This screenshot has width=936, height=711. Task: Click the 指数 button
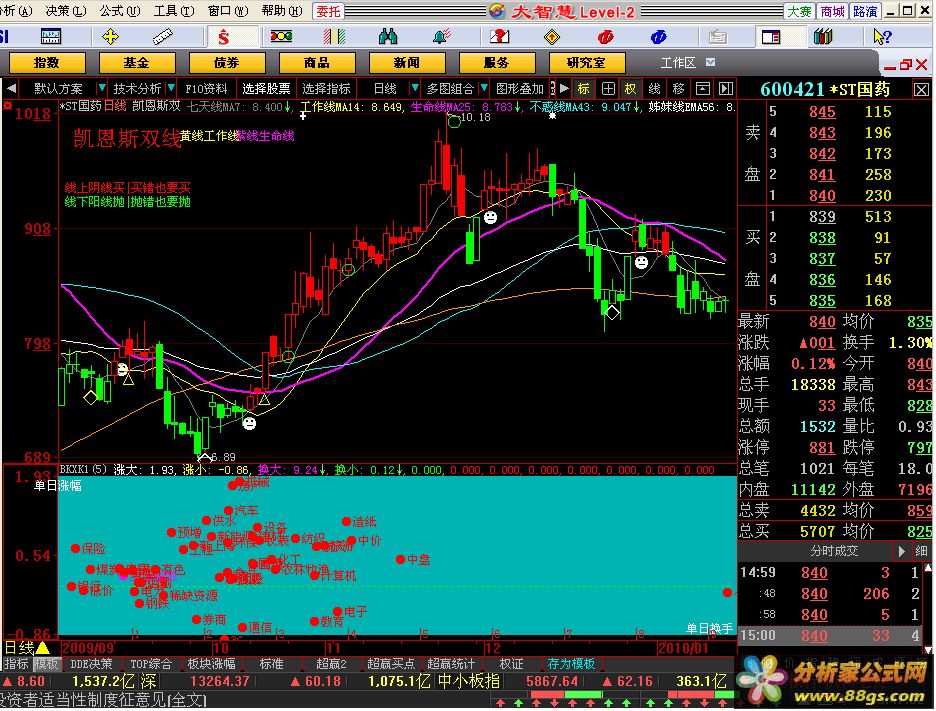pos(47,63)
